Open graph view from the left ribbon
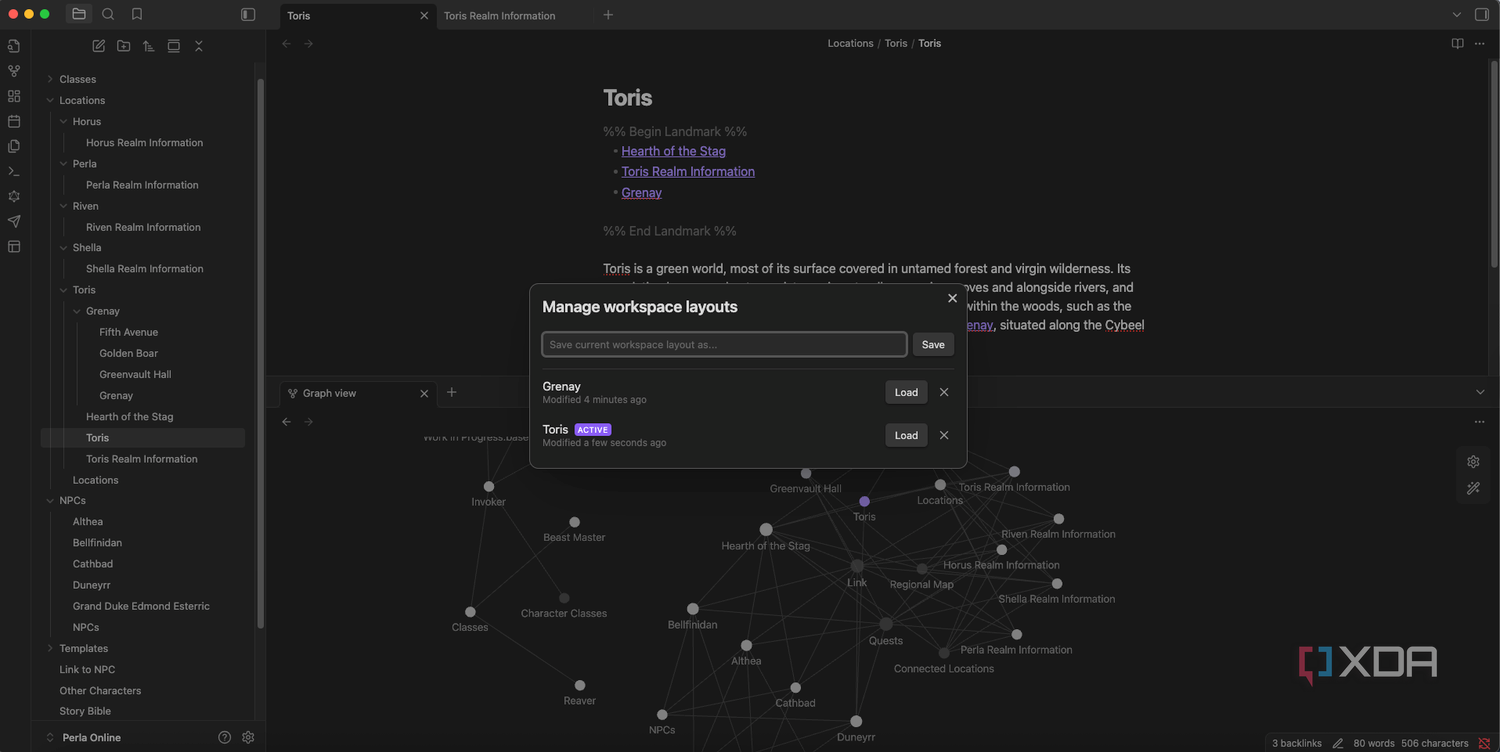 [x=14, y=71]
